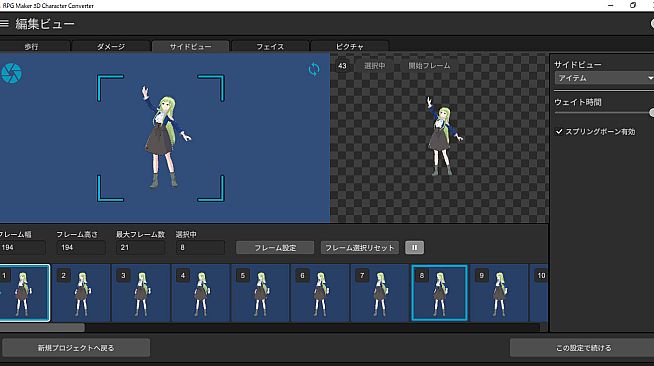654x366 pixels.
Task: Select frame thumbnail 7
Action: 380,293
